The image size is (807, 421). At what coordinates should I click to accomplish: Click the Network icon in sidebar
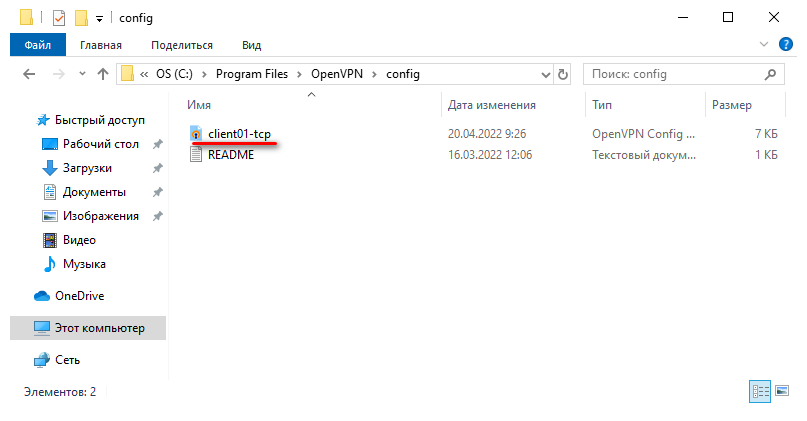(x=42, y=360)
